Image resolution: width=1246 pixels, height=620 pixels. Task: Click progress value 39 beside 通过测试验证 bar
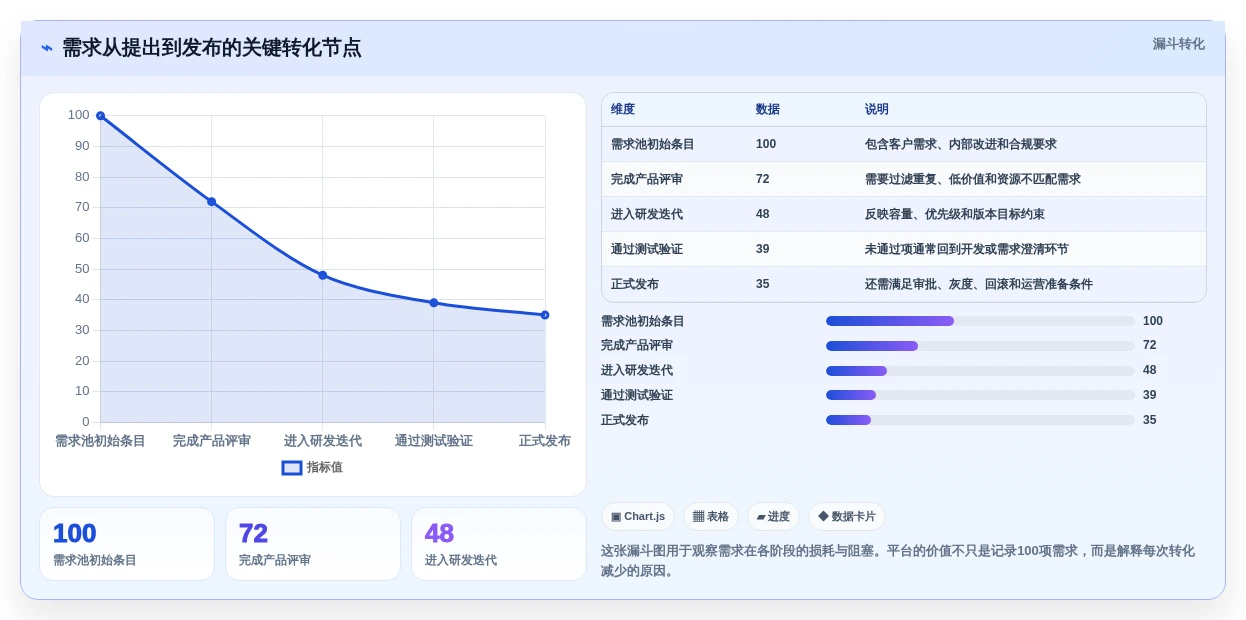pos(1150,395)
